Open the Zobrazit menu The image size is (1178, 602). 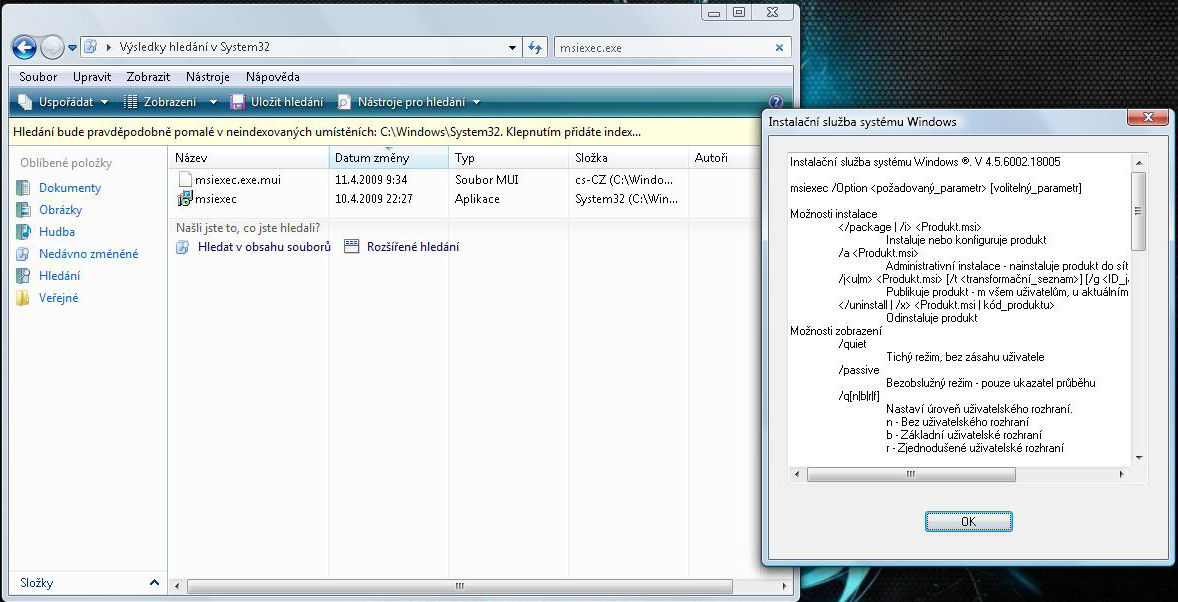click(148, 77)
